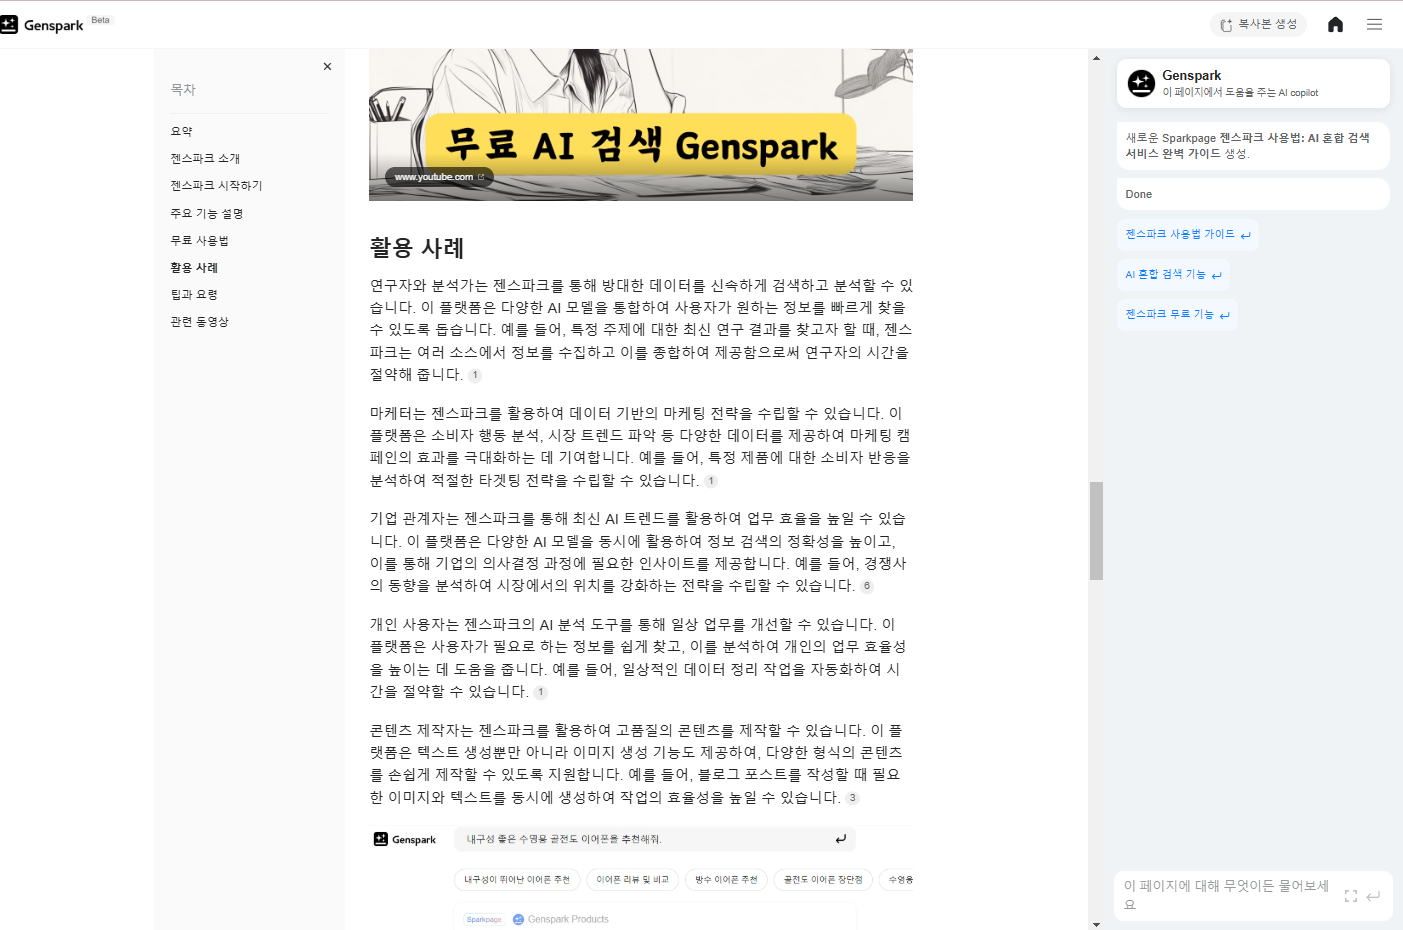Click the 무료 AI 검색 Genspark video thumbnail
Screen dimensions: 1403x930
[641, 125]
